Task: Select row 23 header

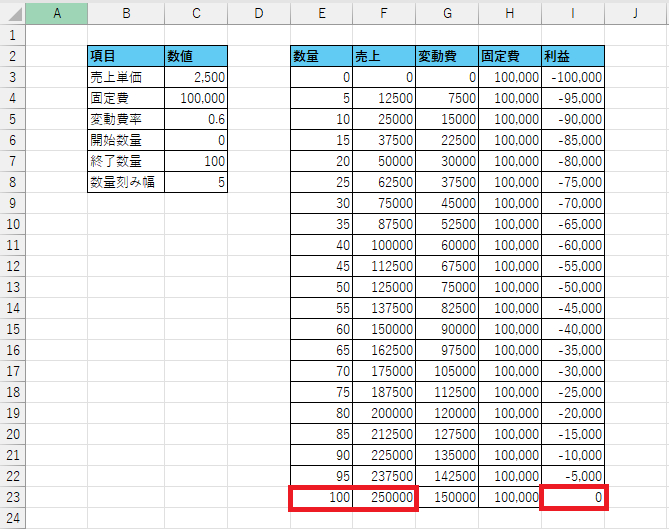Action: (13, 497)
